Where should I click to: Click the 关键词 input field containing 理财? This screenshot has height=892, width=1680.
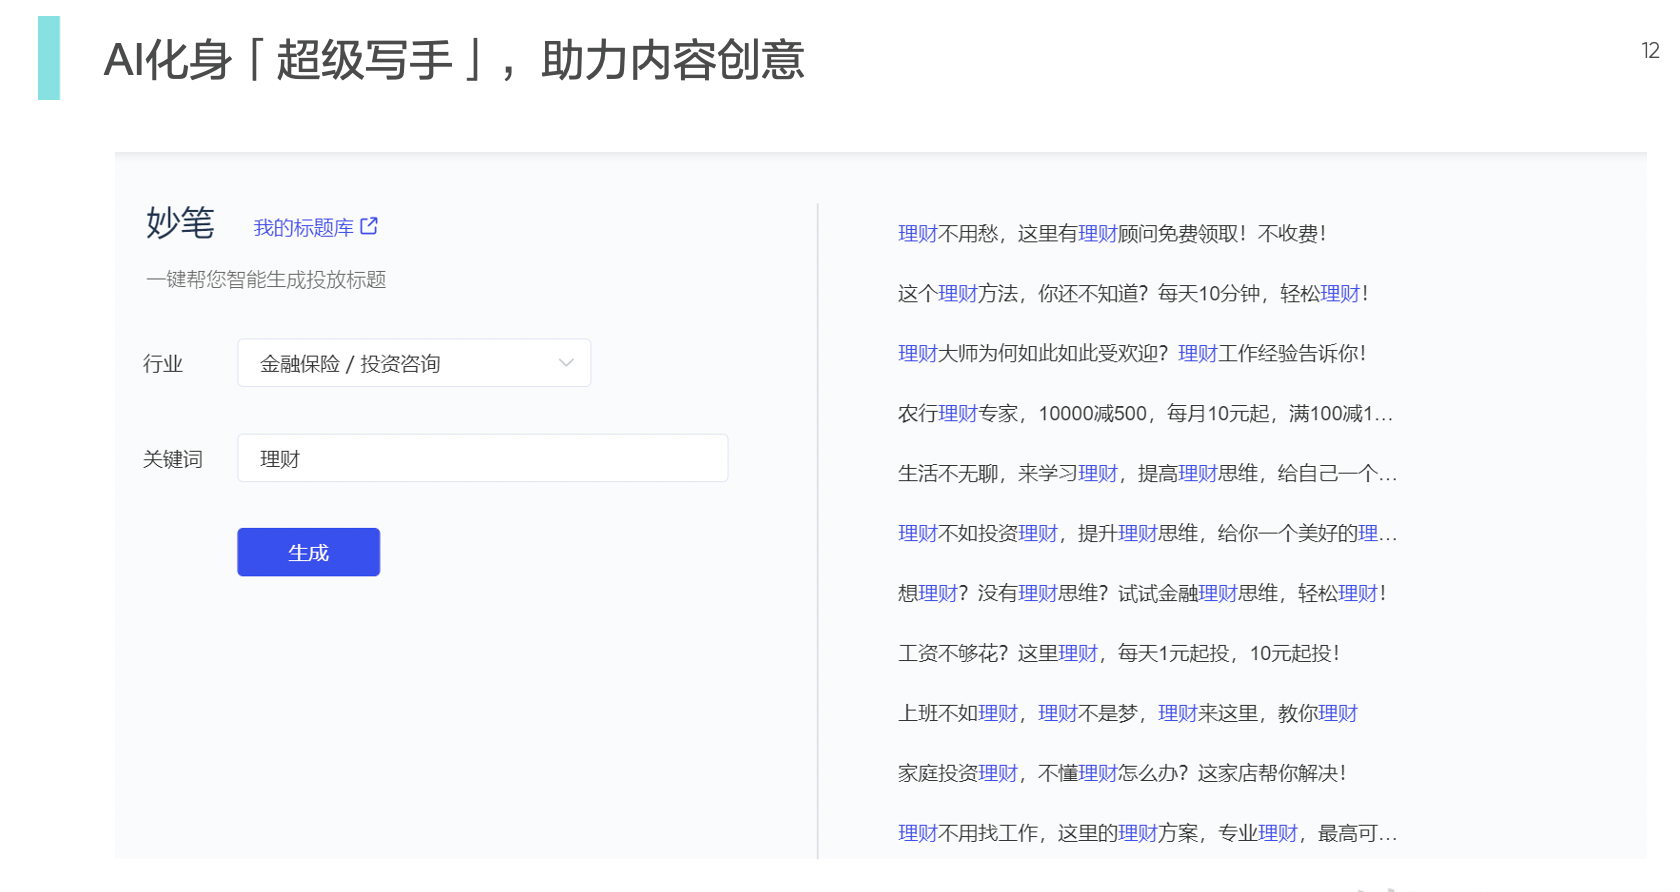tap(482, 458)
